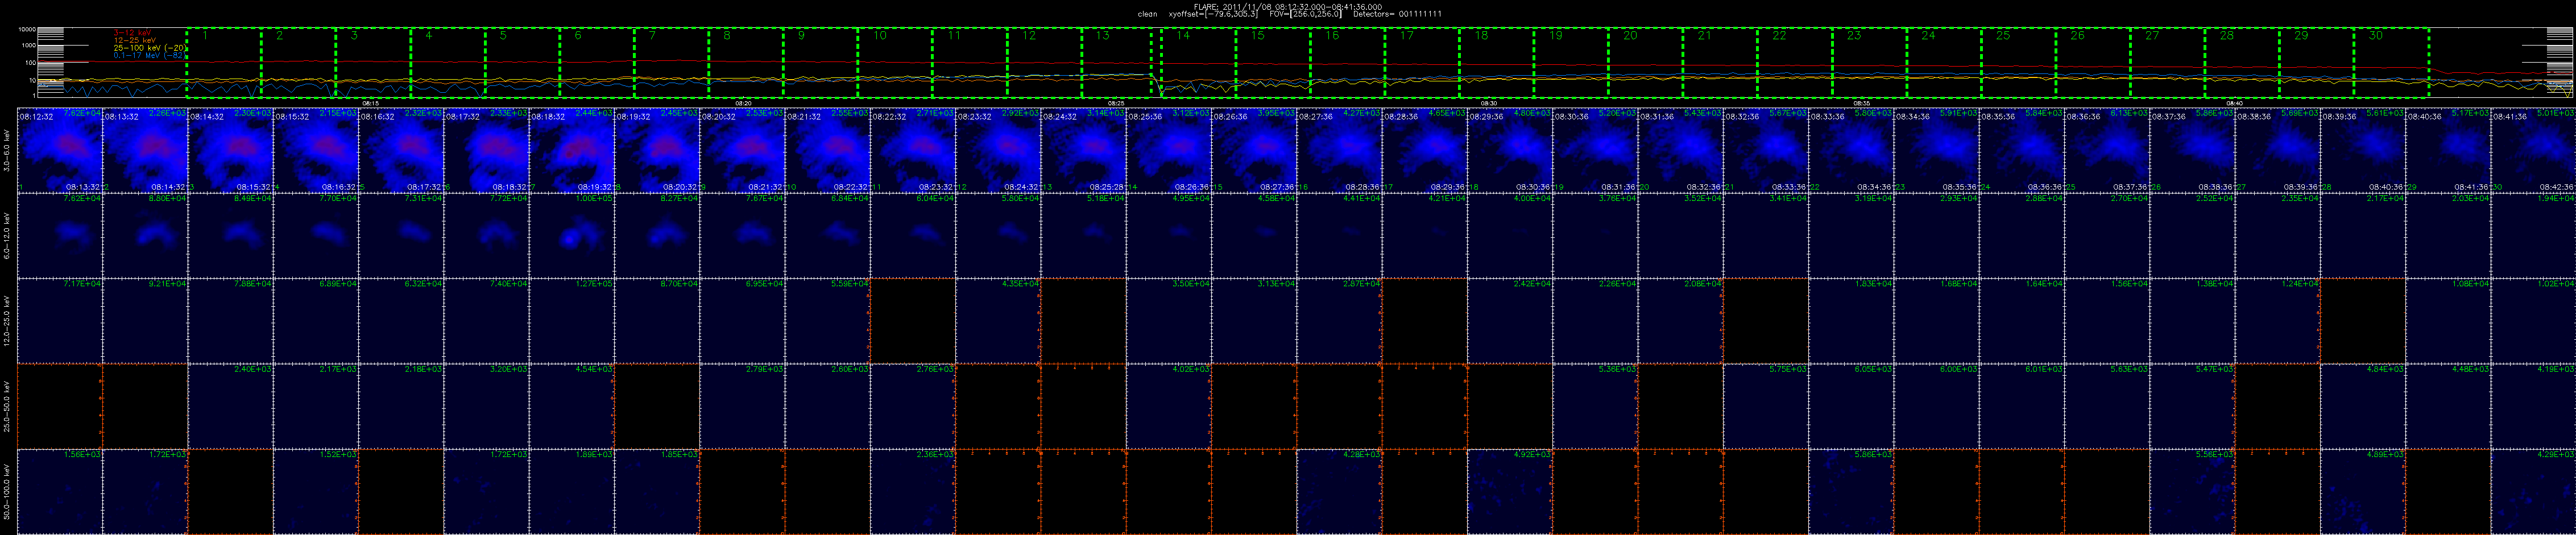The width and height of the screenshot is (2576, 535).
Task: Open the 3.0-6.0 keV image starting 08:14:32
Action: (x=231, y=150)
